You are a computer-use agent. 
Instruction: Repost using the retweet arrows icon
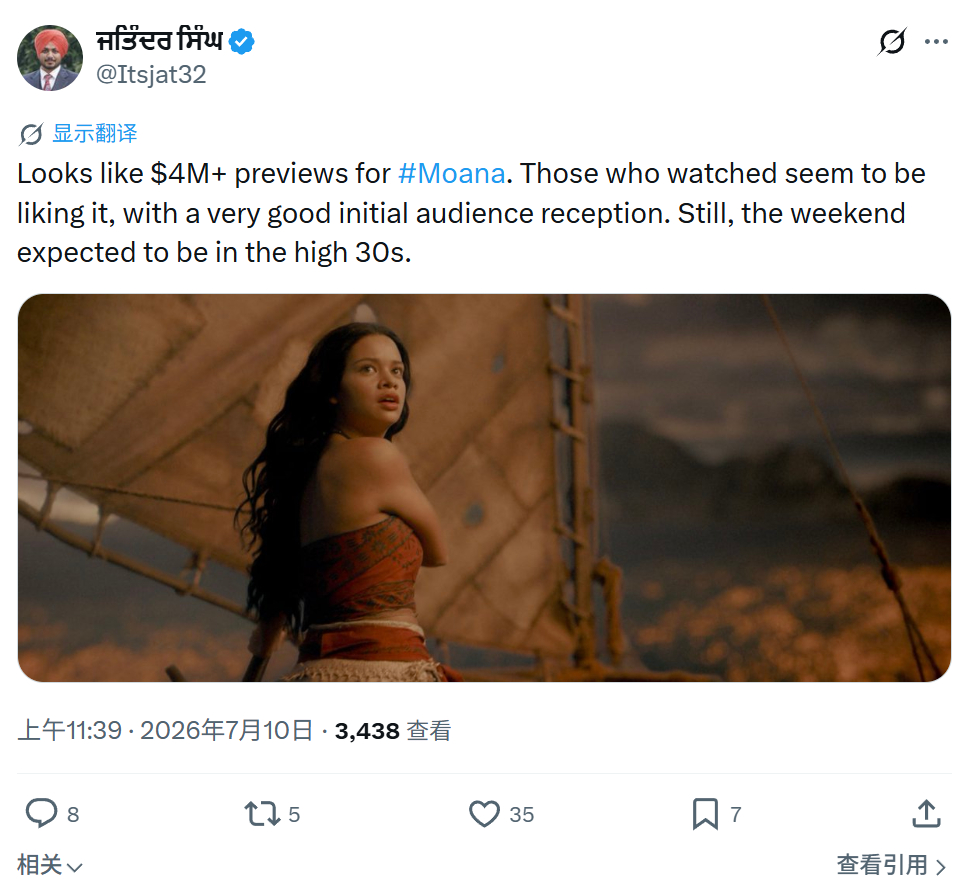pyautogui.click(x=262, y=814)
